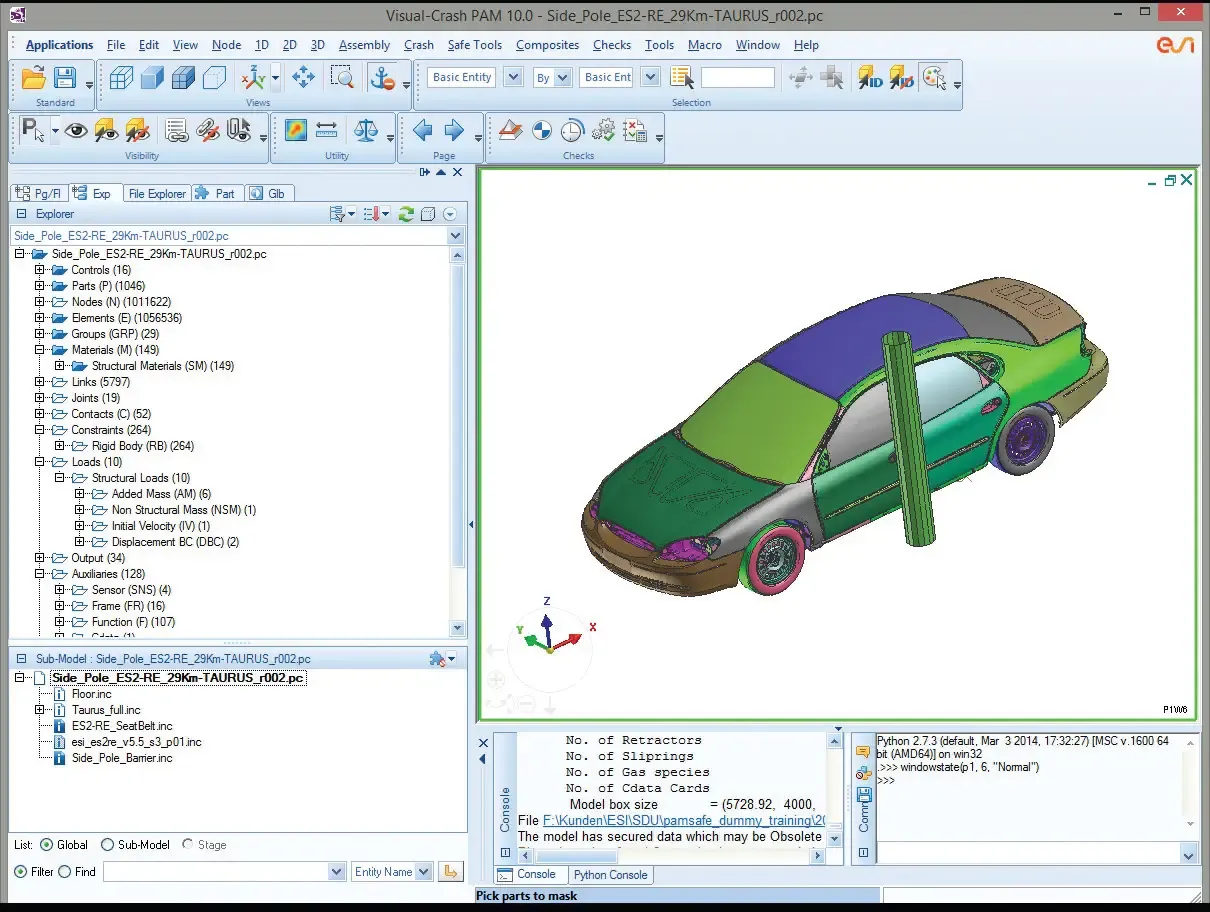The width and height of the screenshot is (1210, 912).
Task: Save the model with the floppy disk icon
Action: pos(65,77)
